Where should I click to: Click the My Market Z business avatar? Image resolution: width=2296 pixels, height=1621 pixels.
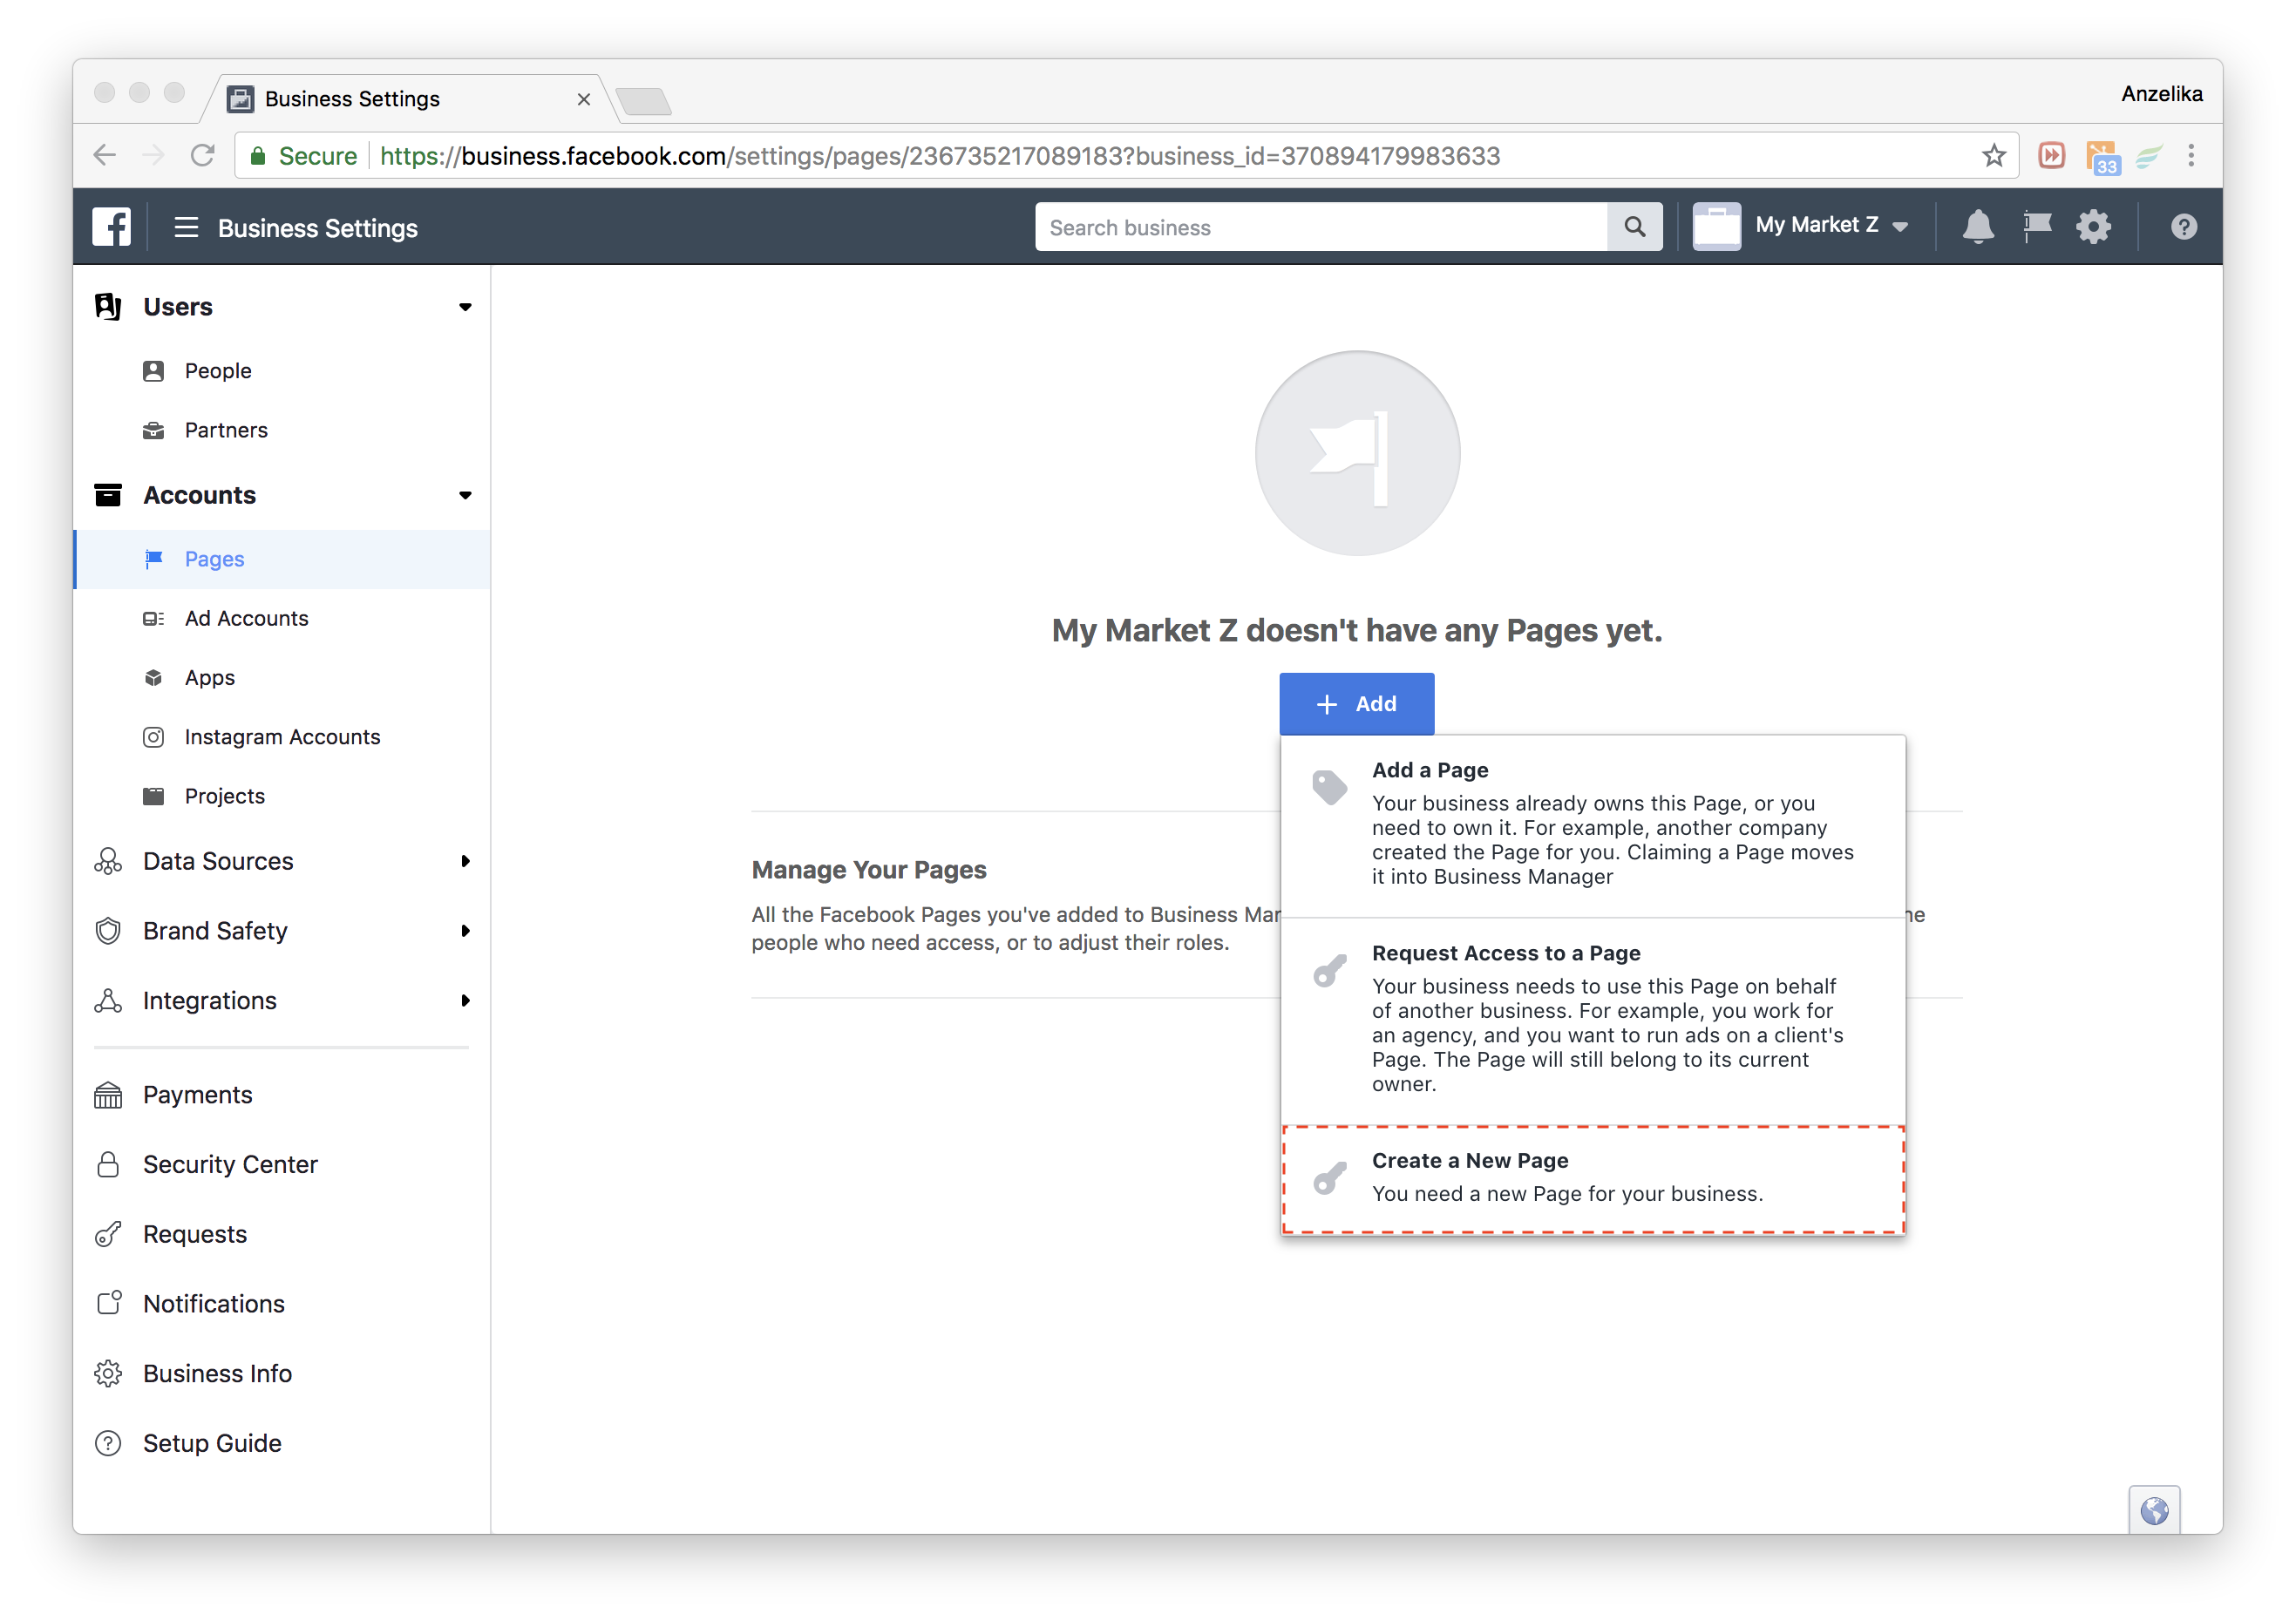pos(1716,227)
